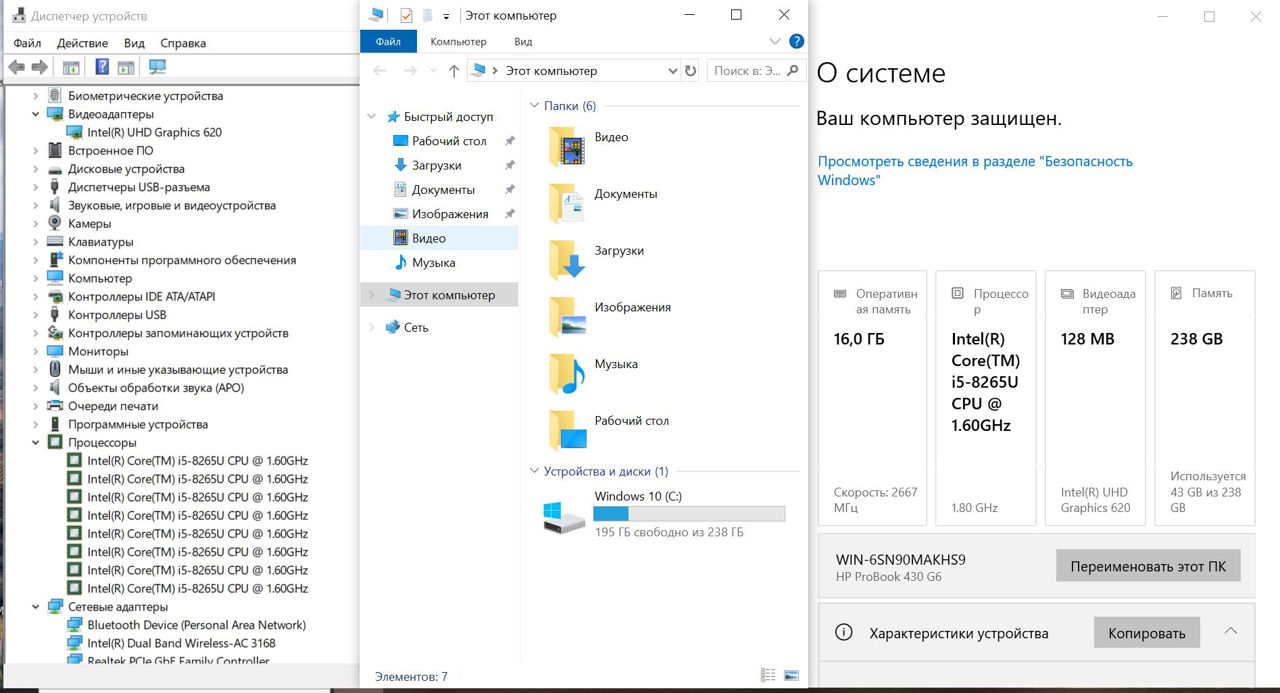Click the scan for hardware changes toolbar icon

click(x=157, y=68)
